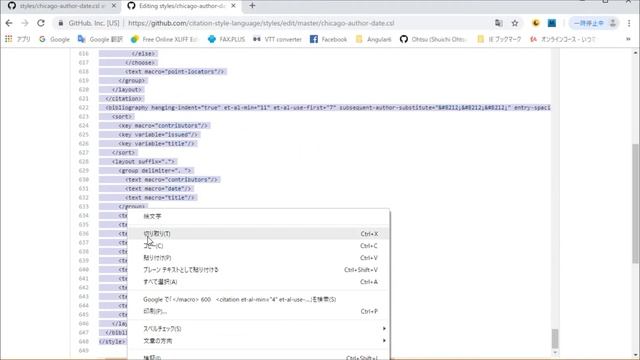Screen dimensions: 640x360
Task: Click key macro contributors line 624
Action: 164,126
